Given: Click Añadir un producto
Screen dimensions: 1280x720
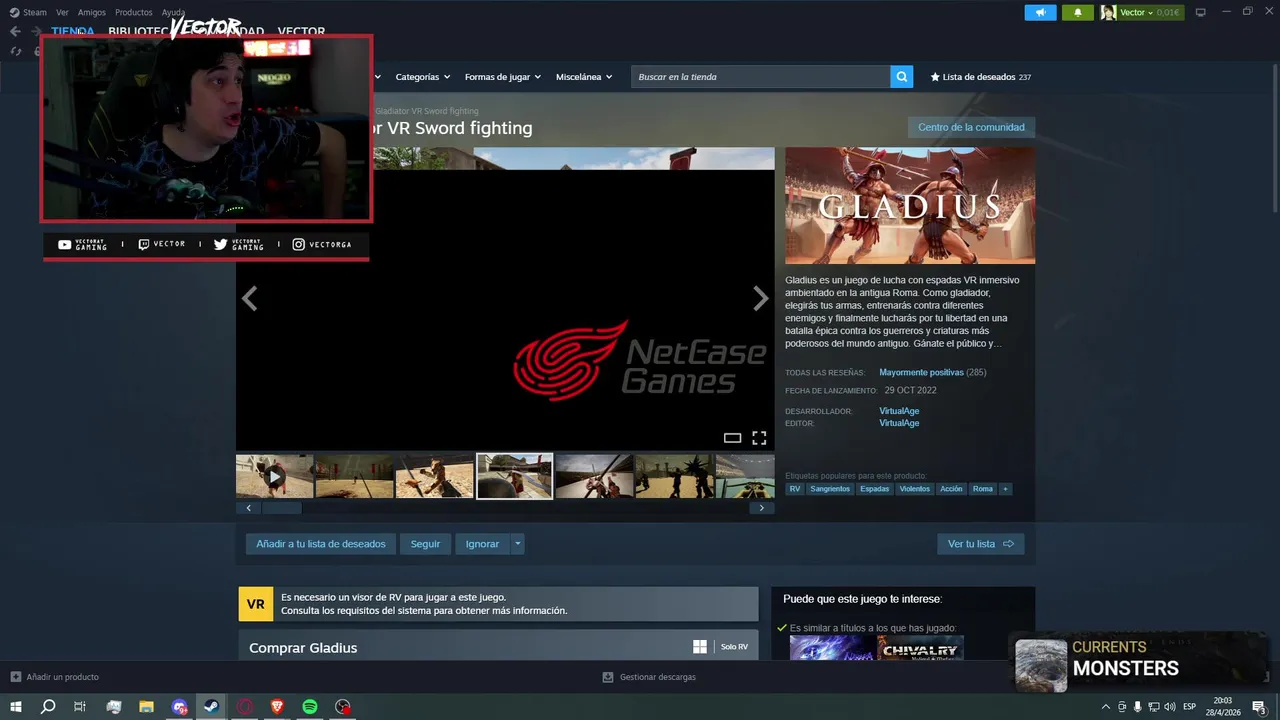Looking at the screenshot, I should coord(54,677).
